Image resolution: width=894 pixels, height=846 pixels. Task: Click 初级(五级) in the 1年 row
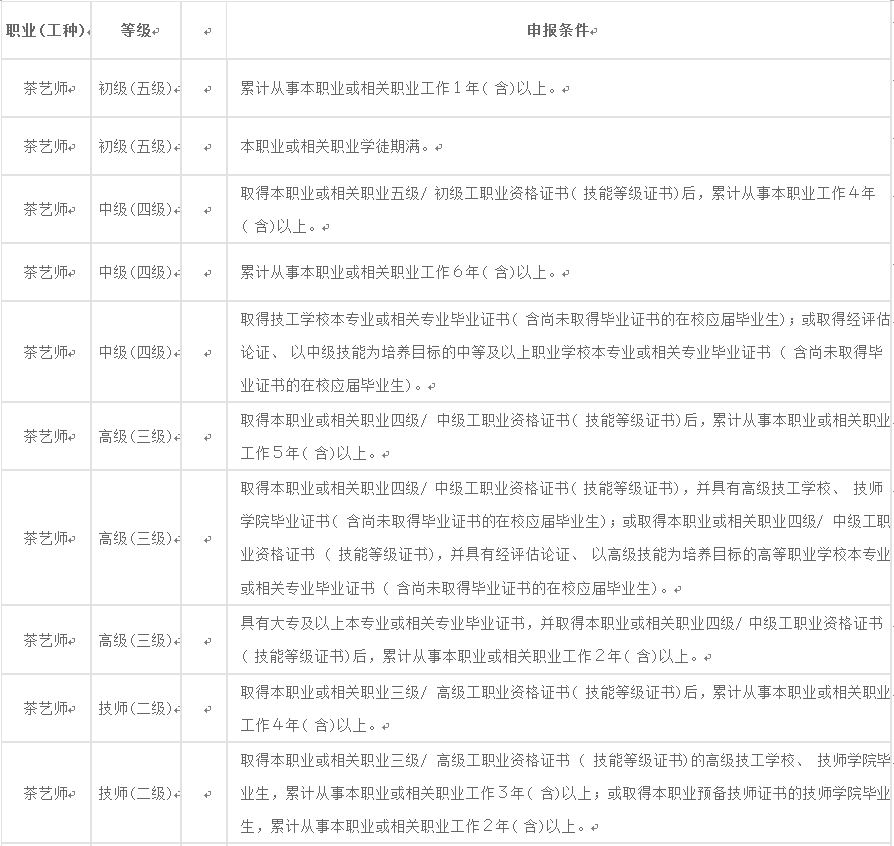(136, 88)
